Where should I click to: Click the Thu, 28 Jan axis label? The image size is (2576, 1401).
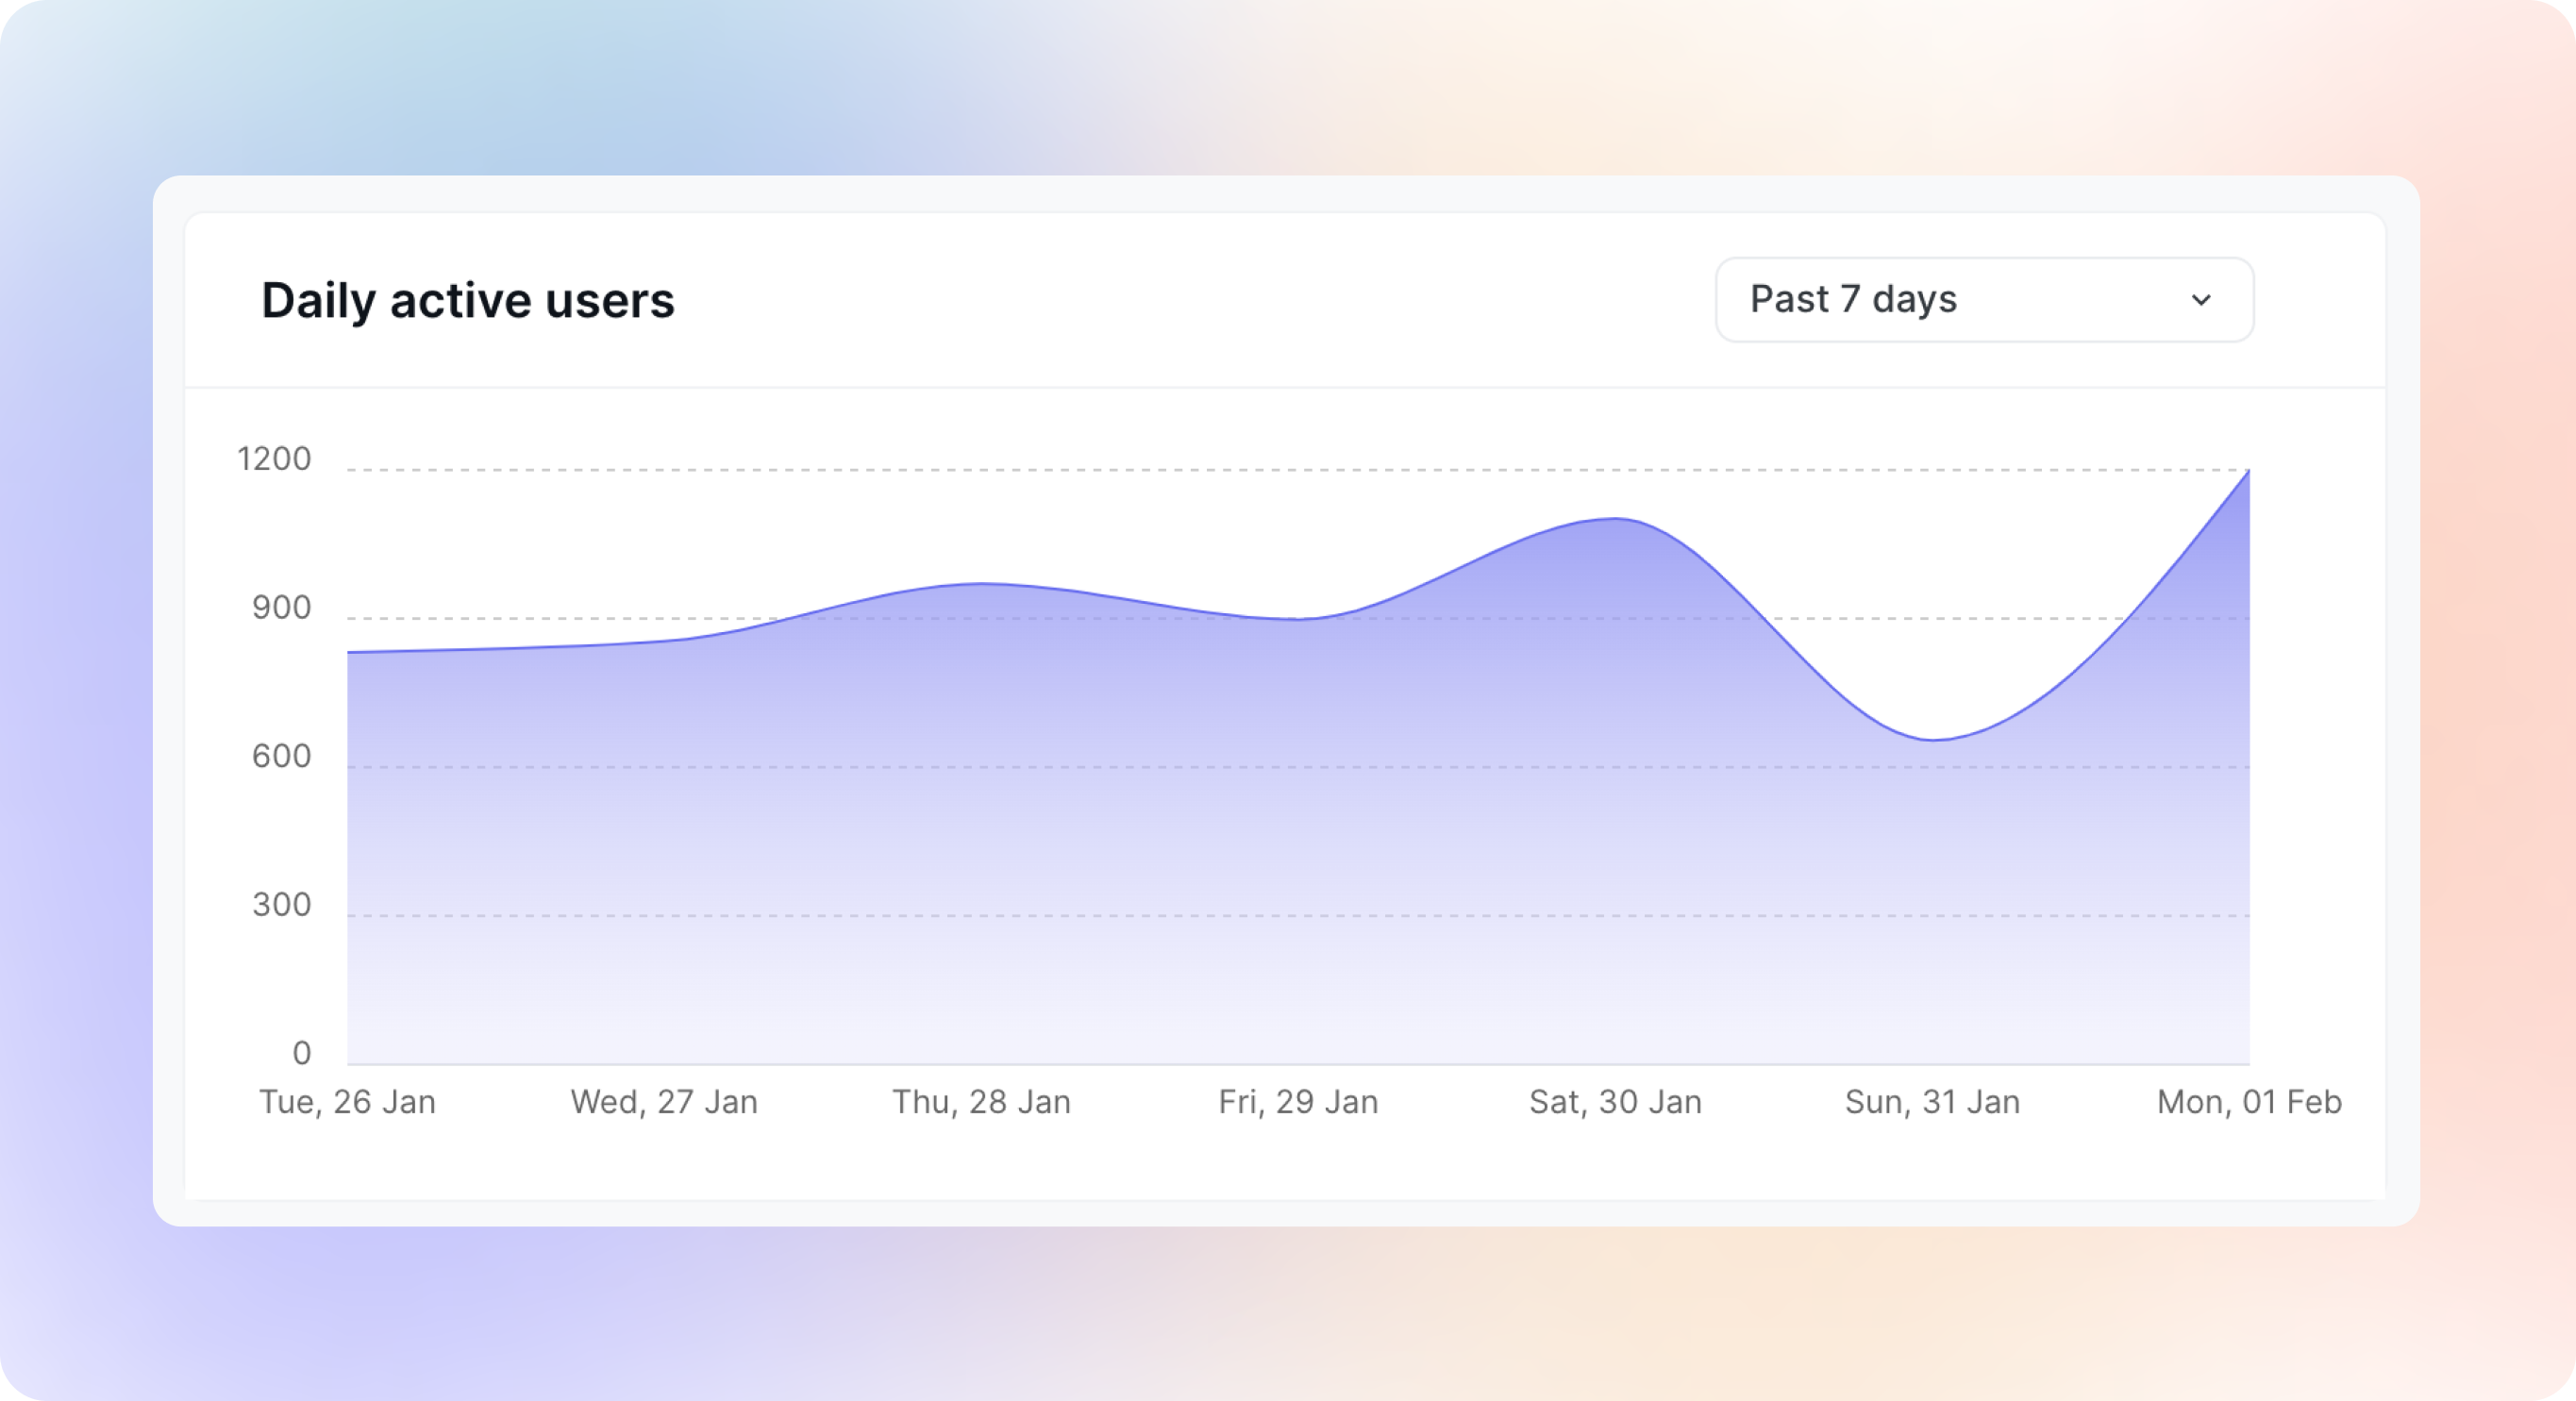981,1102
